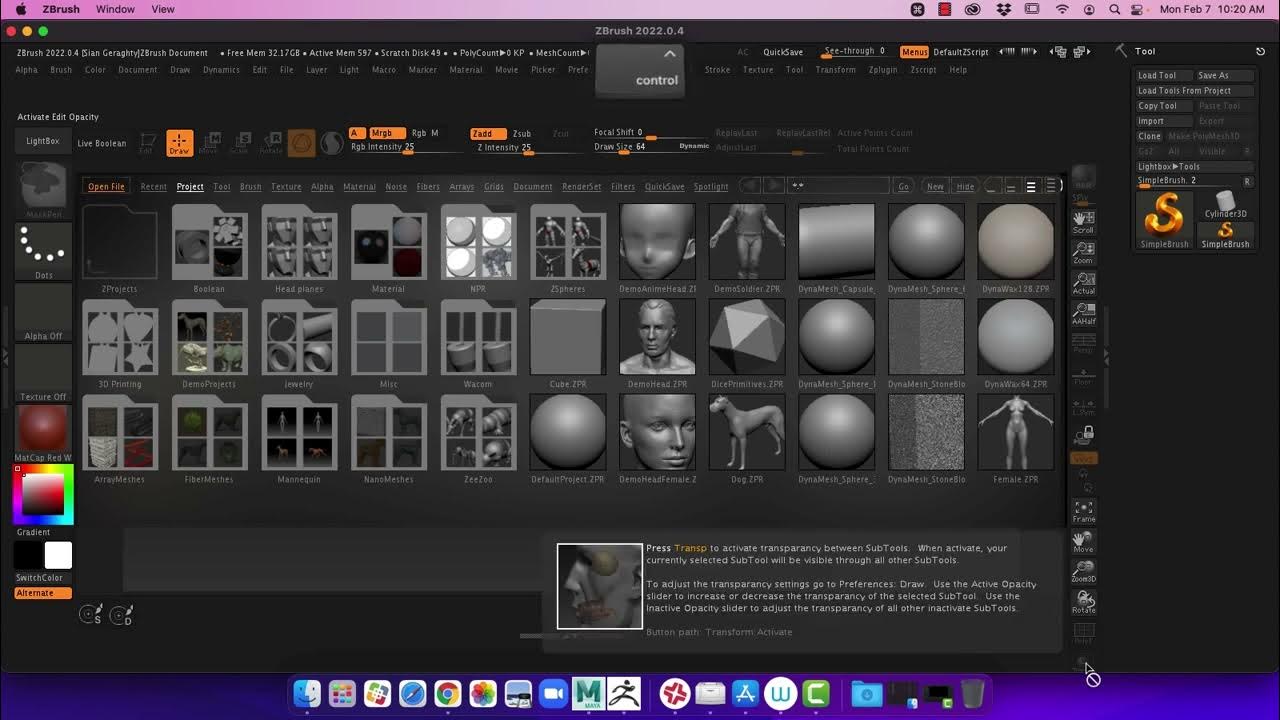Click the Zoom canvas icon
The width and height of the screenshot is (1280, 720).
(1083, 252)
